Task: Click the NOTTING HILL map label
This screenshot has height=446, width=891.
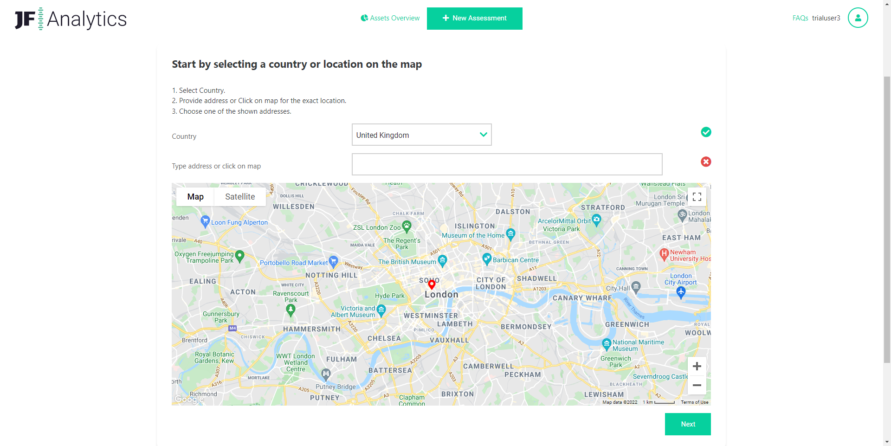Action: [x=331, y=275]
